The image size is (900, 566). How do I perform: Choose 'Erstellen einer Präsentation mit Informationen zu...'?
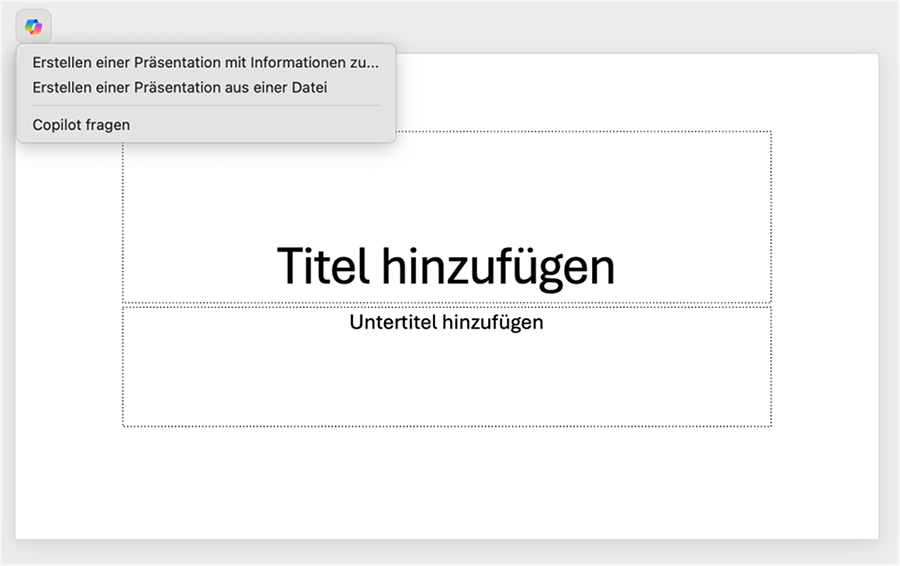point(205,62)
